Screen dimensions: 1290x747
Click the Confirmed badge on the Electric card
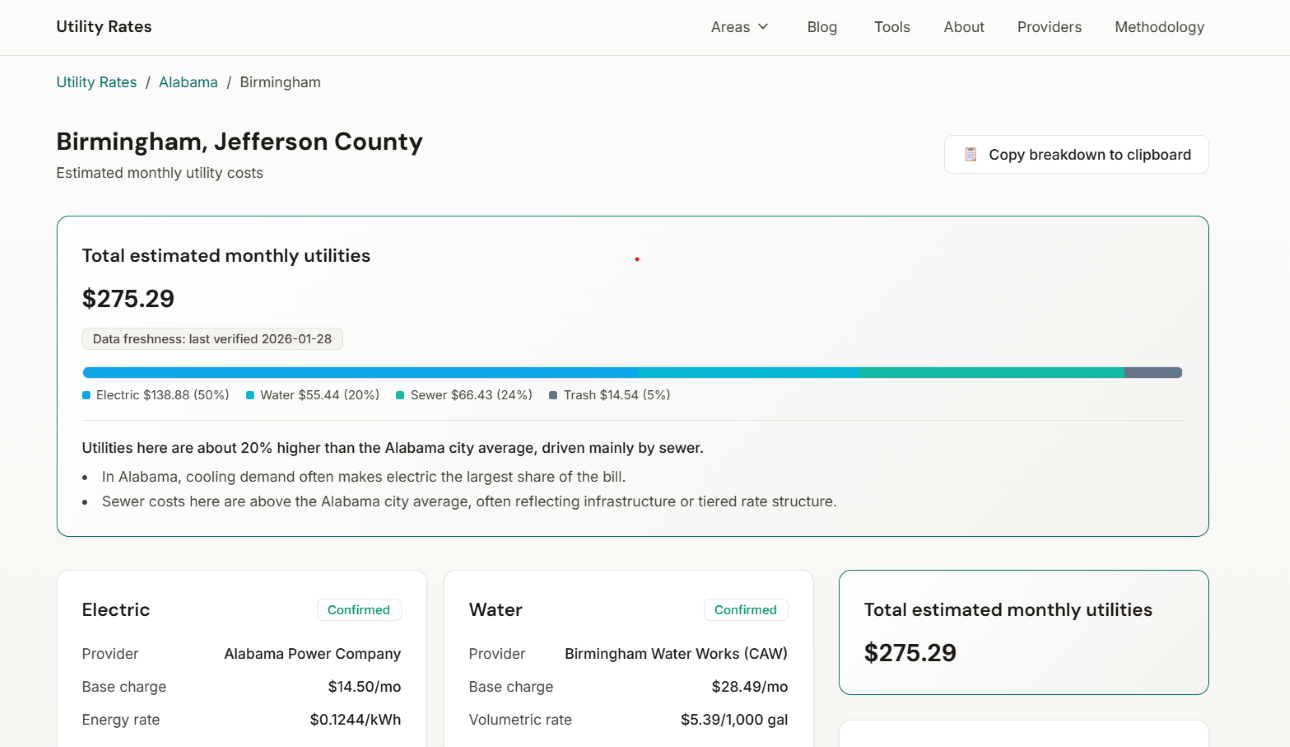[359, 609]
